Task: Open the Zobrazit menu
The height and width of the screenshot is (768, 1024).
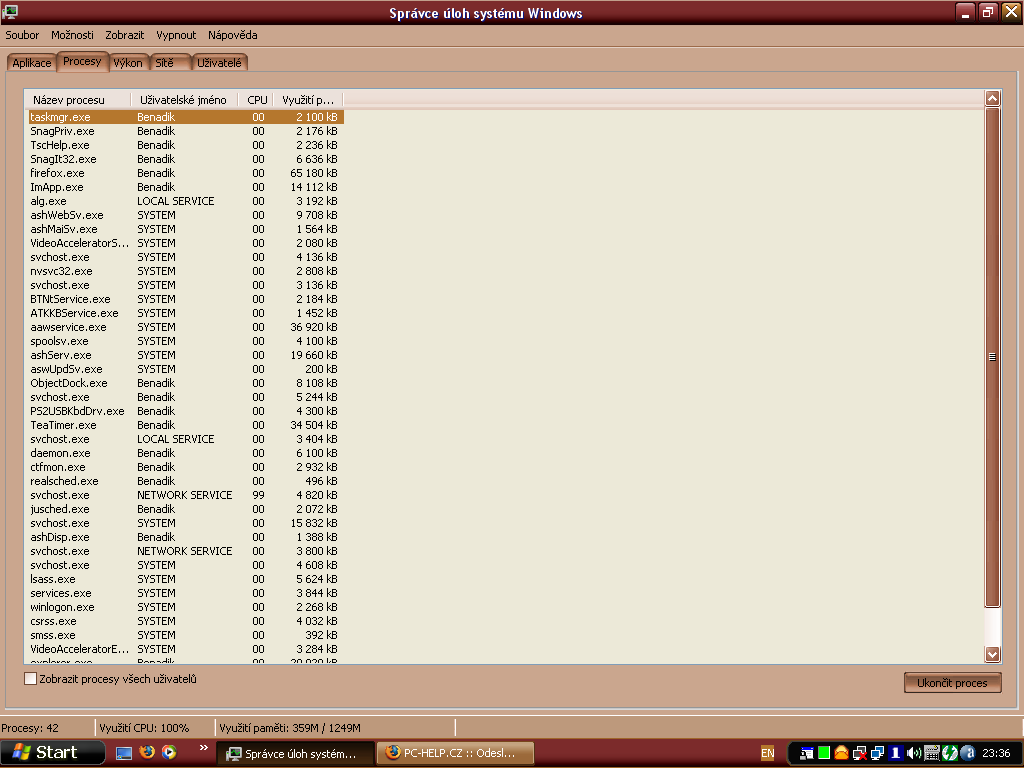Action: 125,35
